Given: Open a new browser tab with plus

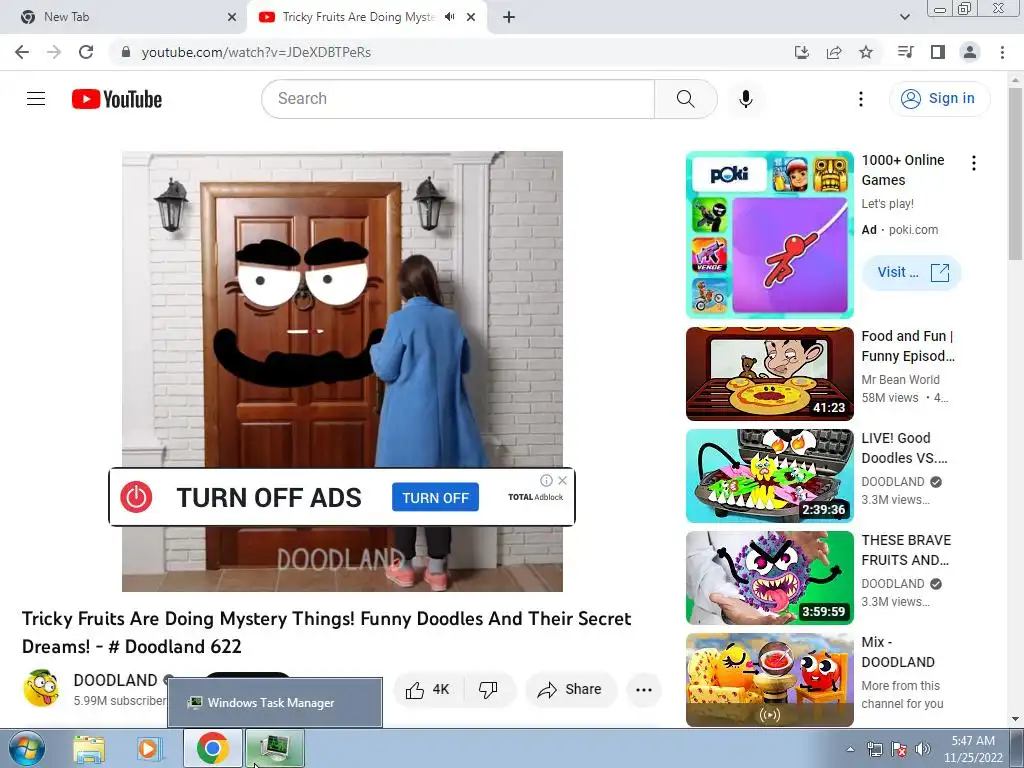Looking at the screenshot, I should tap(509, 17).
